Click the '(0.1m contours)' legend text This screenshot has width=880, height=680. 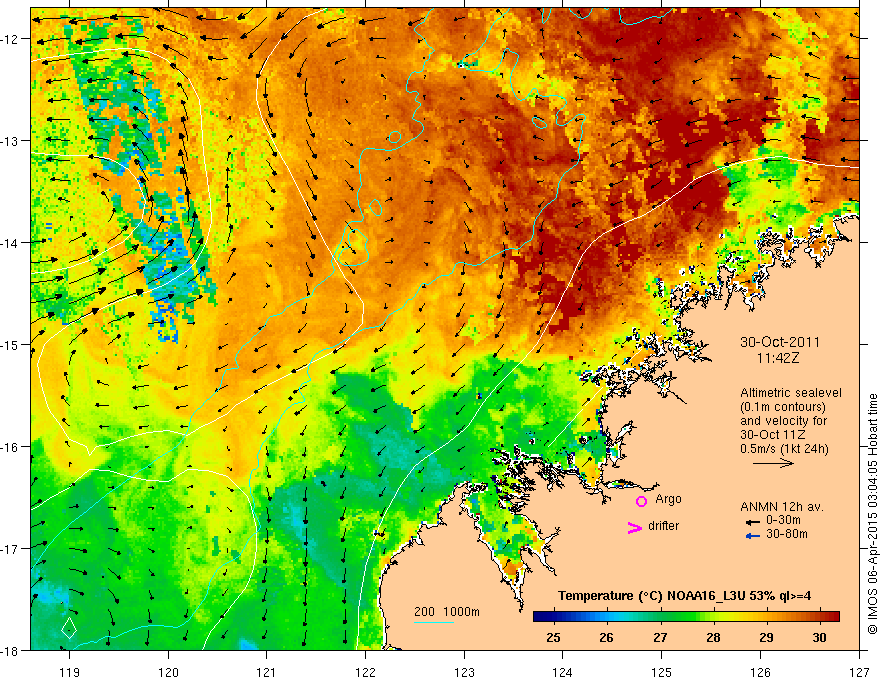[782, 407]
